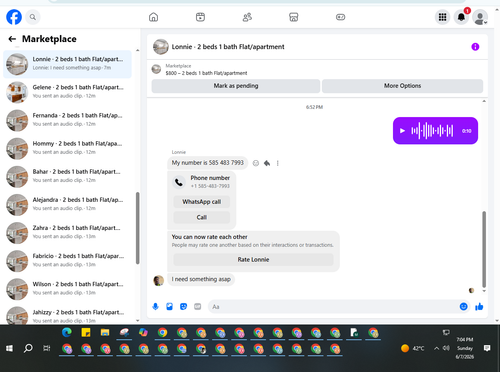Open the Reels video tab icon
This screenshot has height=372, width=500.
coord(200,17)
